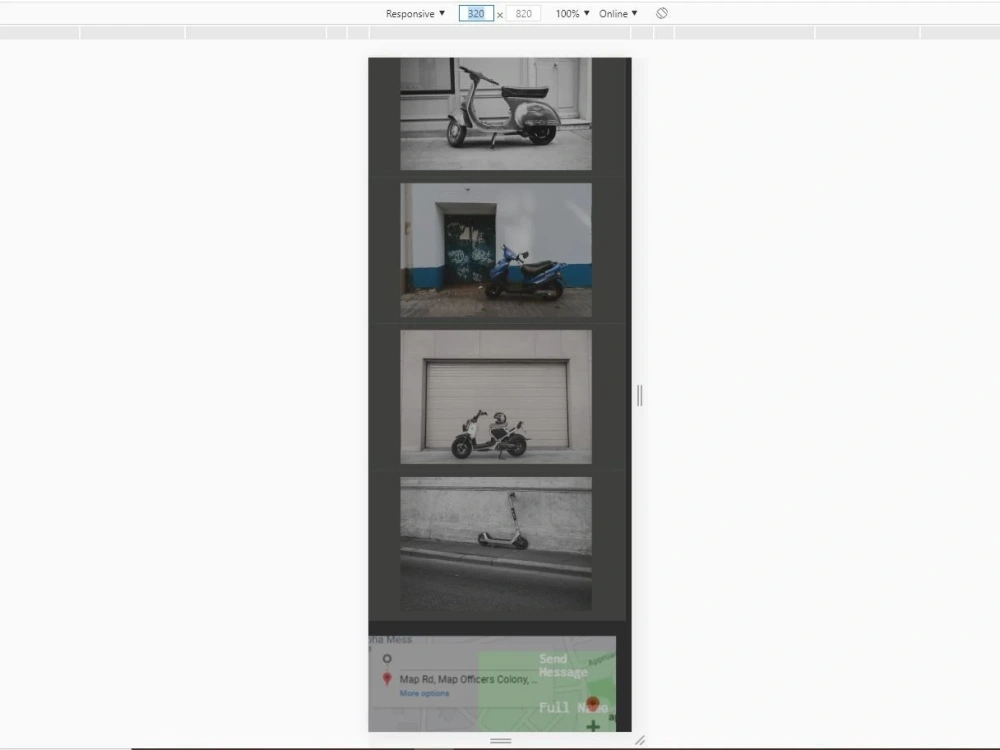Open the Responsive device dropdown
The height and width of the screenshot is (750, 1000).
415,13
